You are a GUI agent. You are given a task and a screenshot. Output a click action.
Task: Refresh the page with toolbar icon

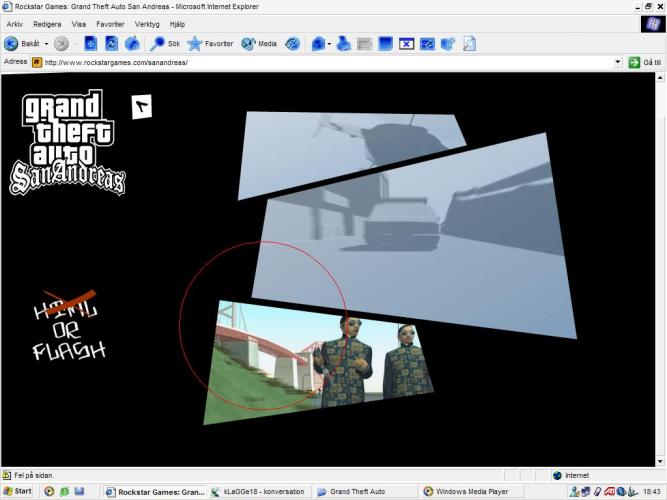[x=111, y=44]
